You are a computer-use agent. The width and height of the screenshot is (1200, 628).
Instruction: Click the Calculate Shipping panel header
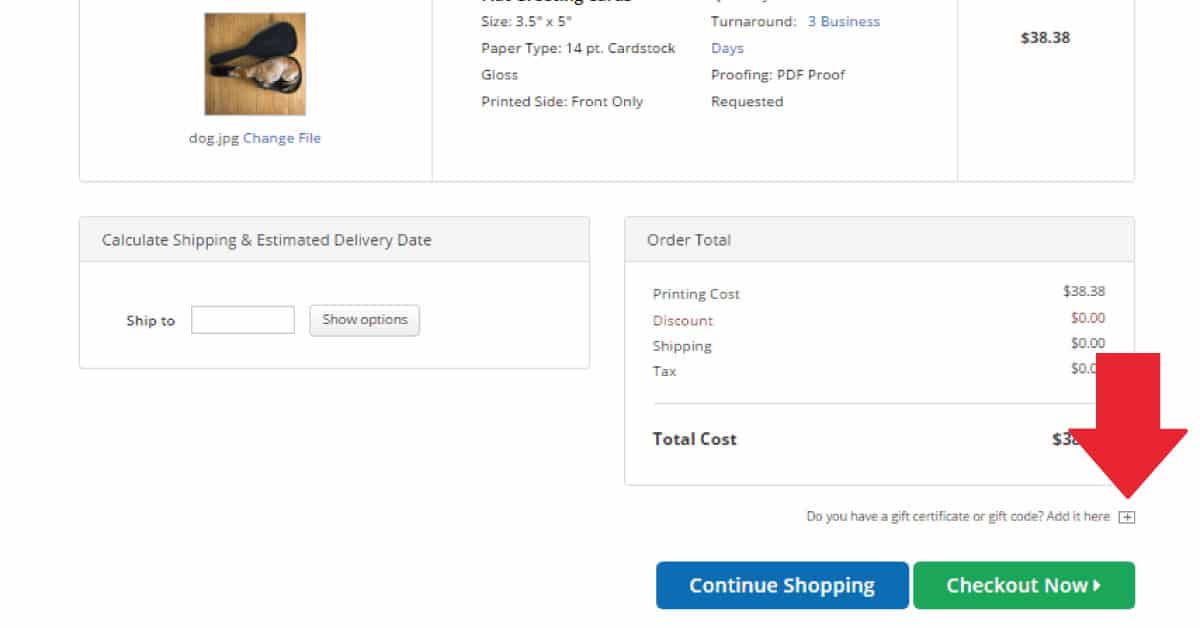tap(266, 240)
